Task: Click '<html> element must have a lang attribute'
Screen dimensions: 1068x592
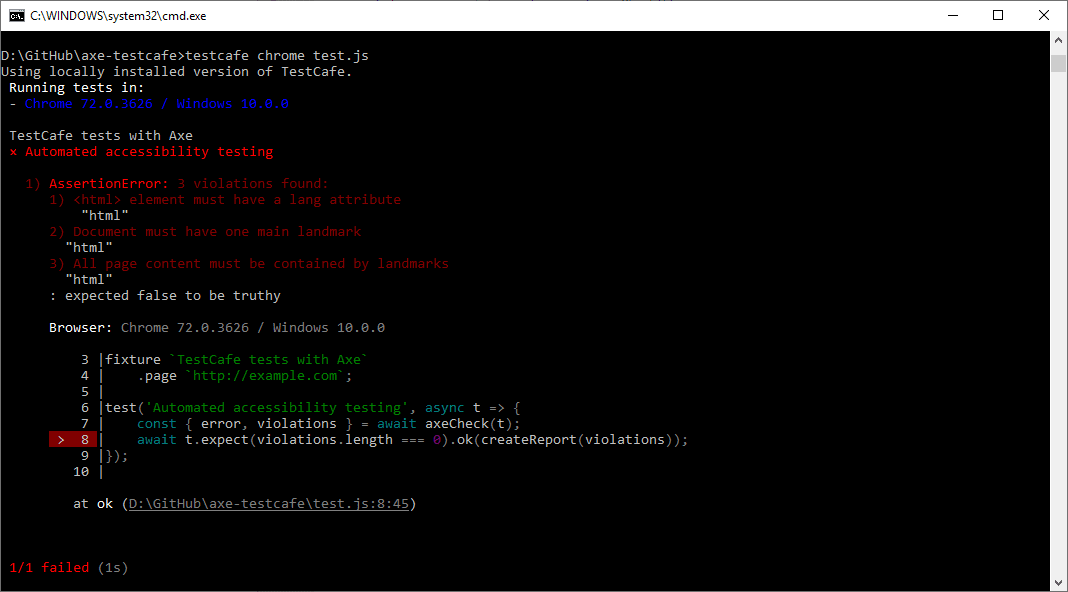Action: coord(237,200)
